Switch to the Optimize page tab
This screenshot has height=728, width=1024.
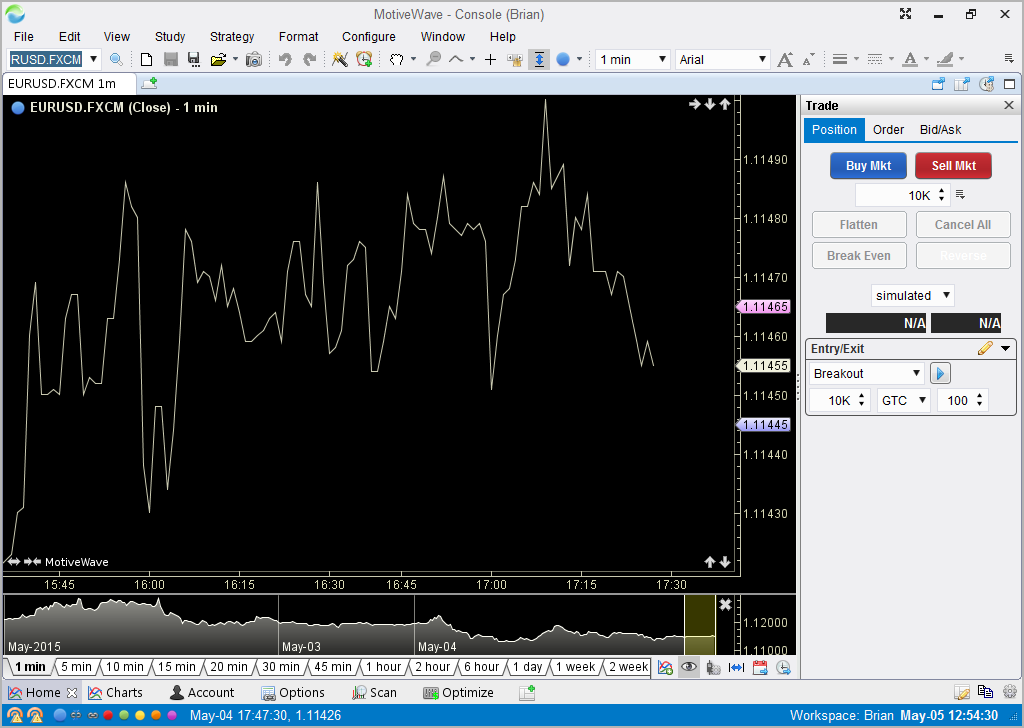pyautogui.click(x=458, y=693)
